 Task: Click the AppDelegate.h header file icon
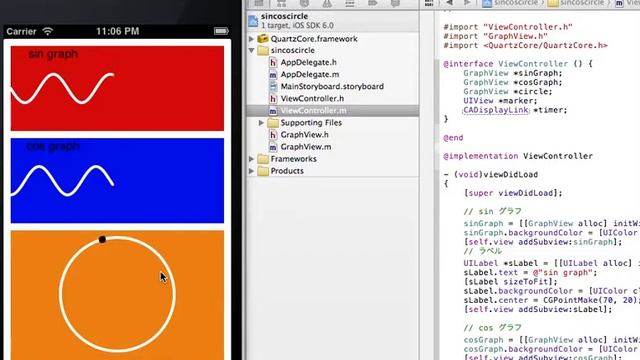(273, 62)
